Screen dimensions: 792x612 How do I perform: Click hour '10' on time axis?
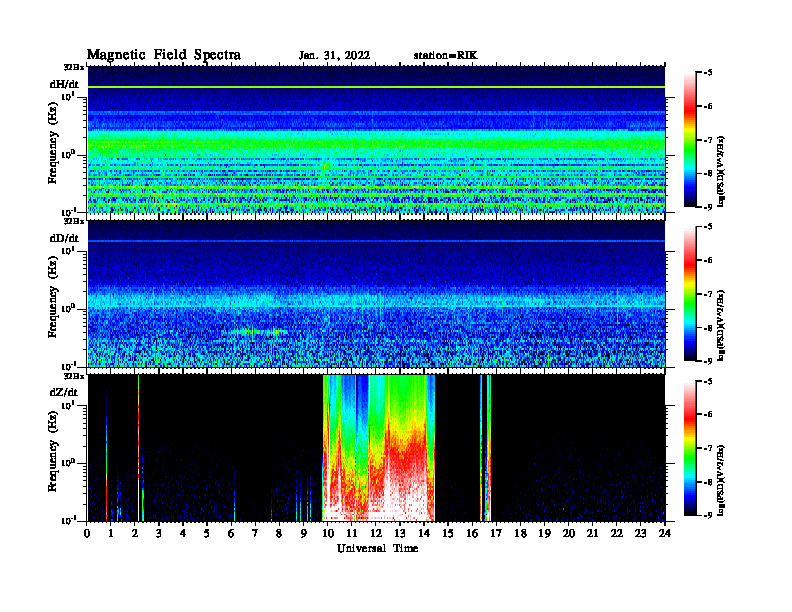click(328, 533)
